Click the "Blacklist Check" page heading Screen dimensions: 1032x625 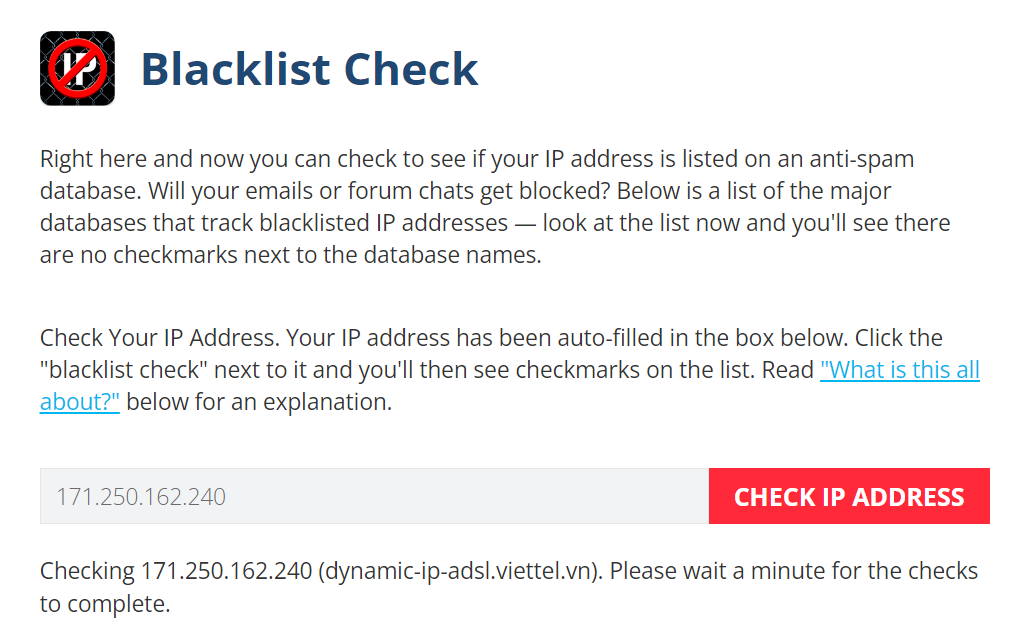click(x=309, y=69)
